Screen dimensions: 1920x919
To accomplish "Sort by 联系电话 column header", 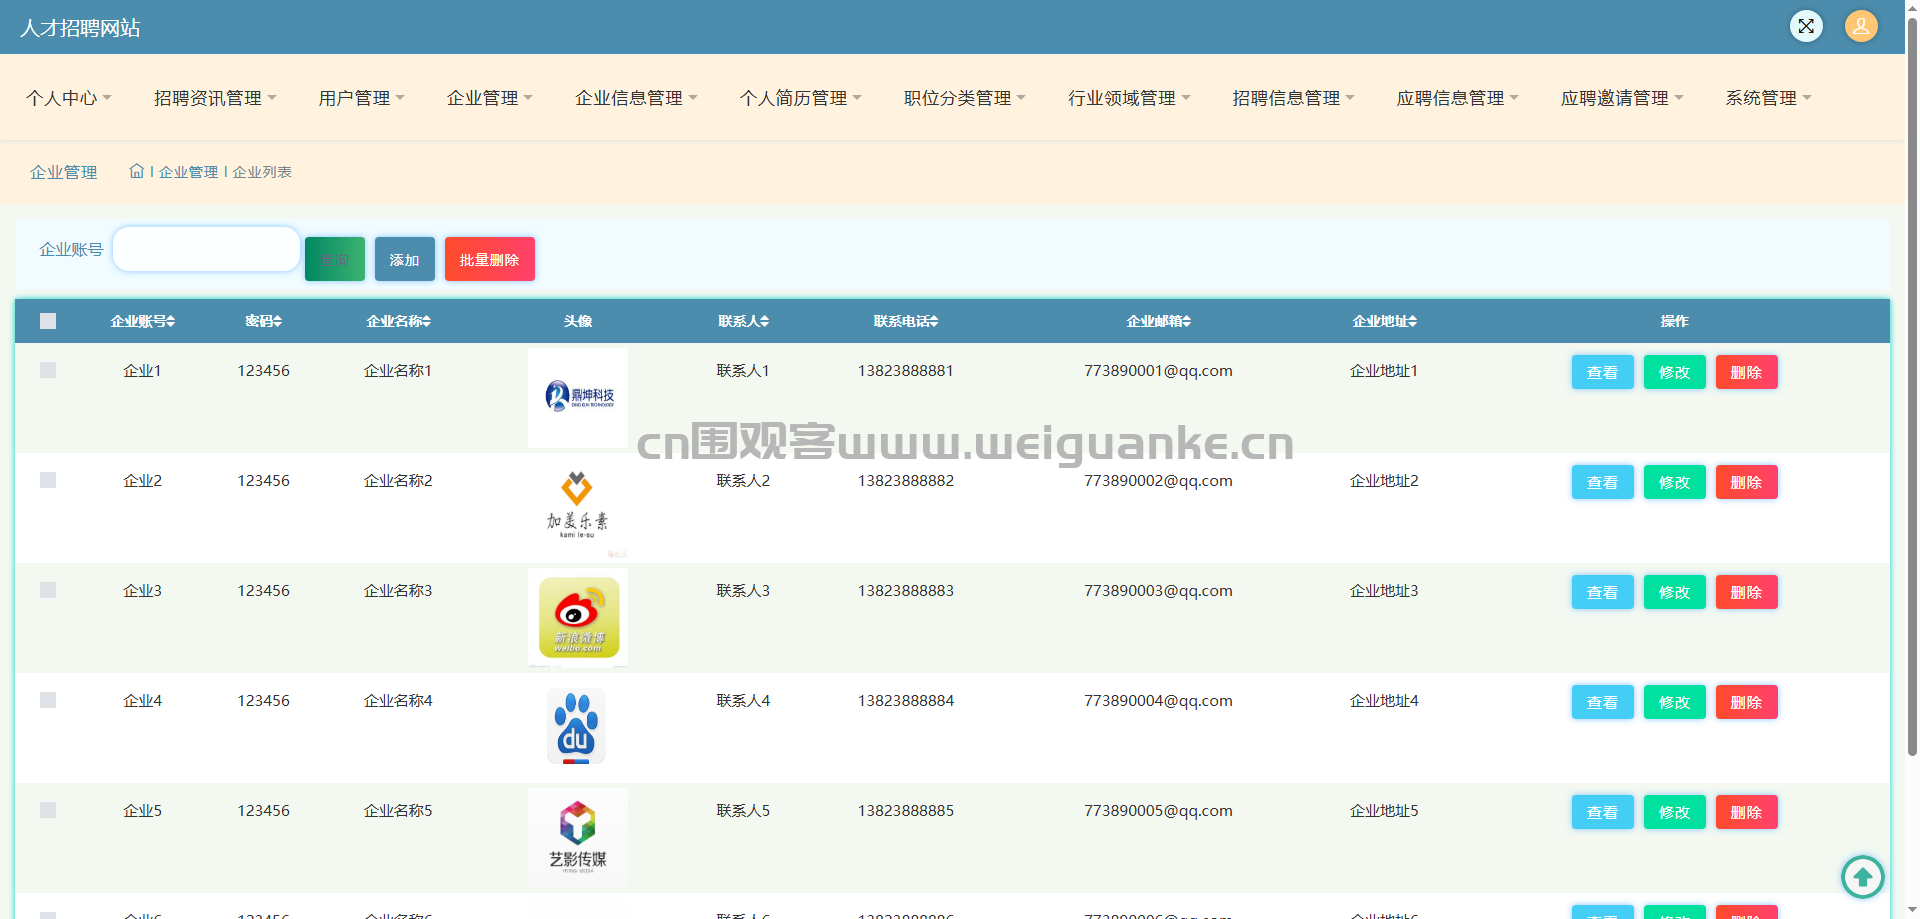I will (906, 321).
